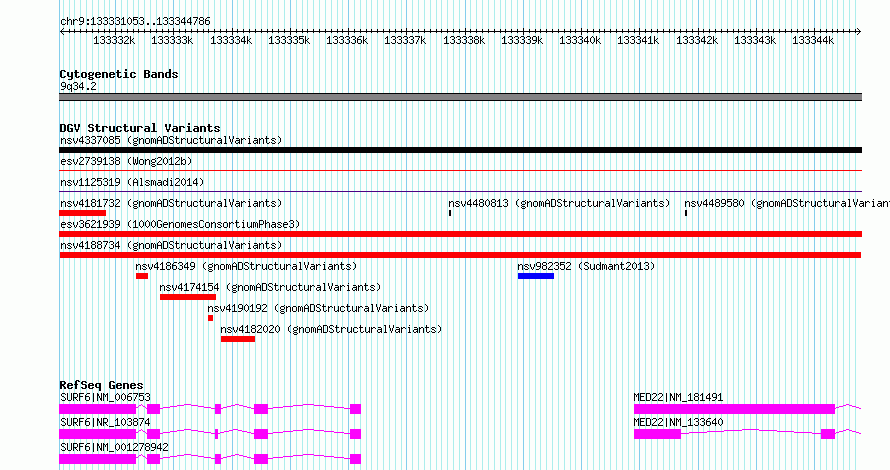Image resolution: width=890 pixels, height=470 pixels.
Task: Open the nsv4480813 gnomAD variant label
Action: [559, 203]
